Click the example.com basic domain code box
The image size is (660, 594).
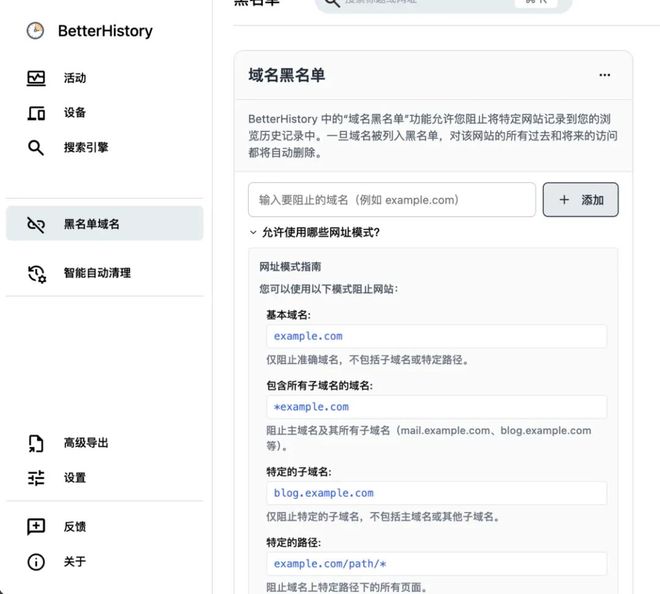click(435, 336)
